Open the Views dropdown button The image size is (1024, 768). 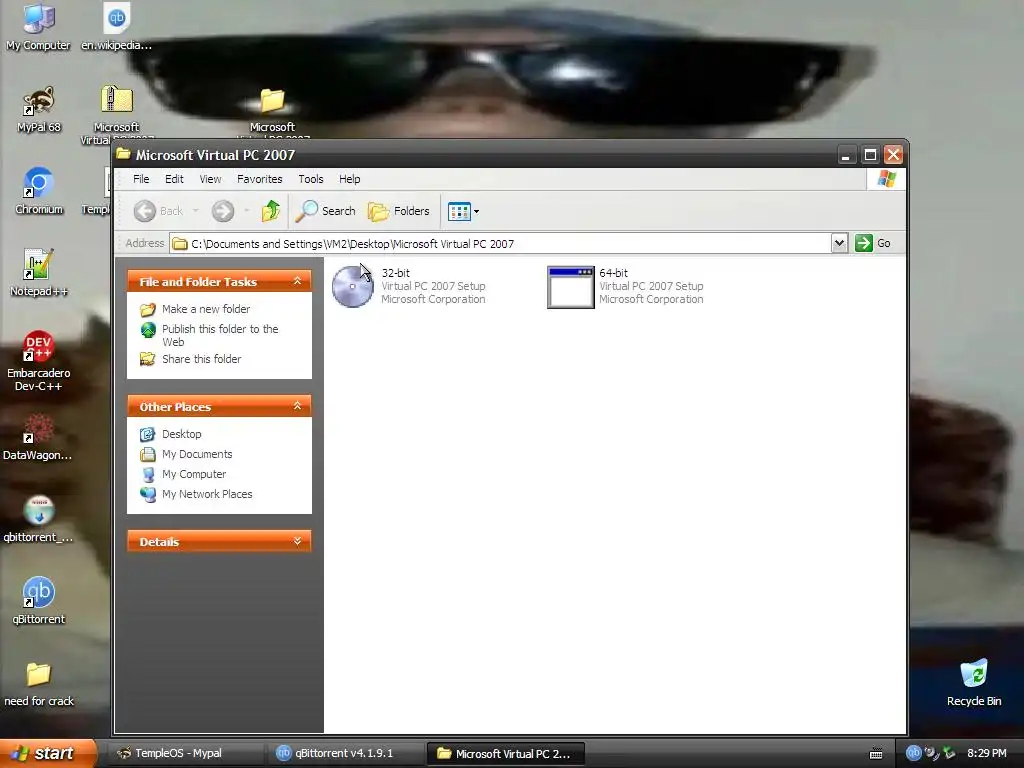[463, 211]
